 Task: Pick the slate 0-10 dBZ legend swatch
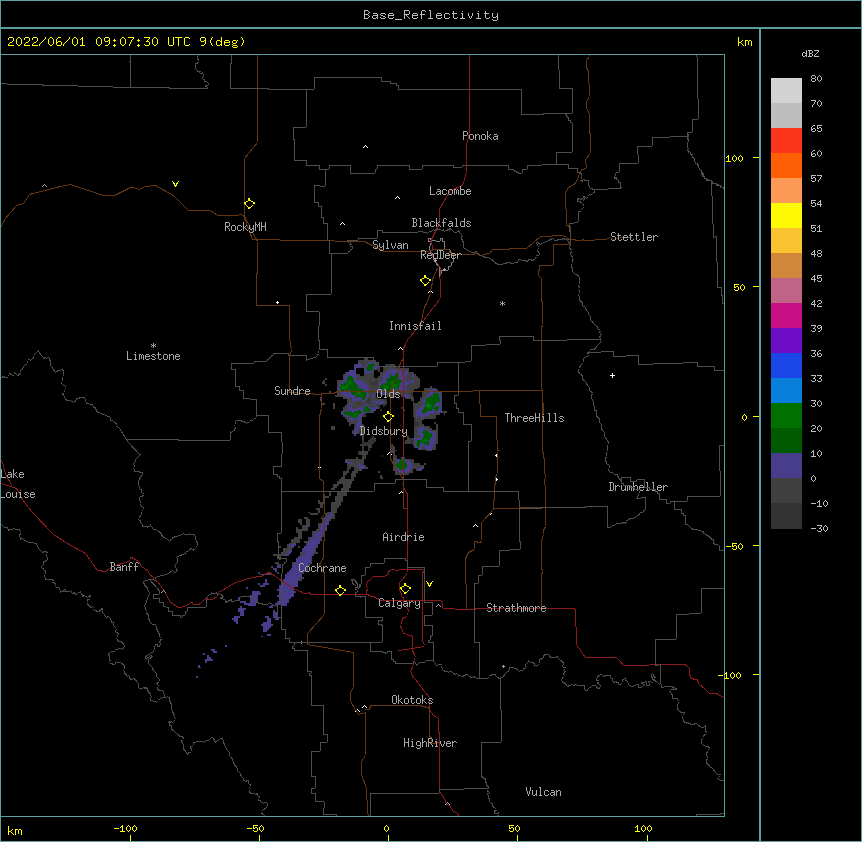point(786,466)
